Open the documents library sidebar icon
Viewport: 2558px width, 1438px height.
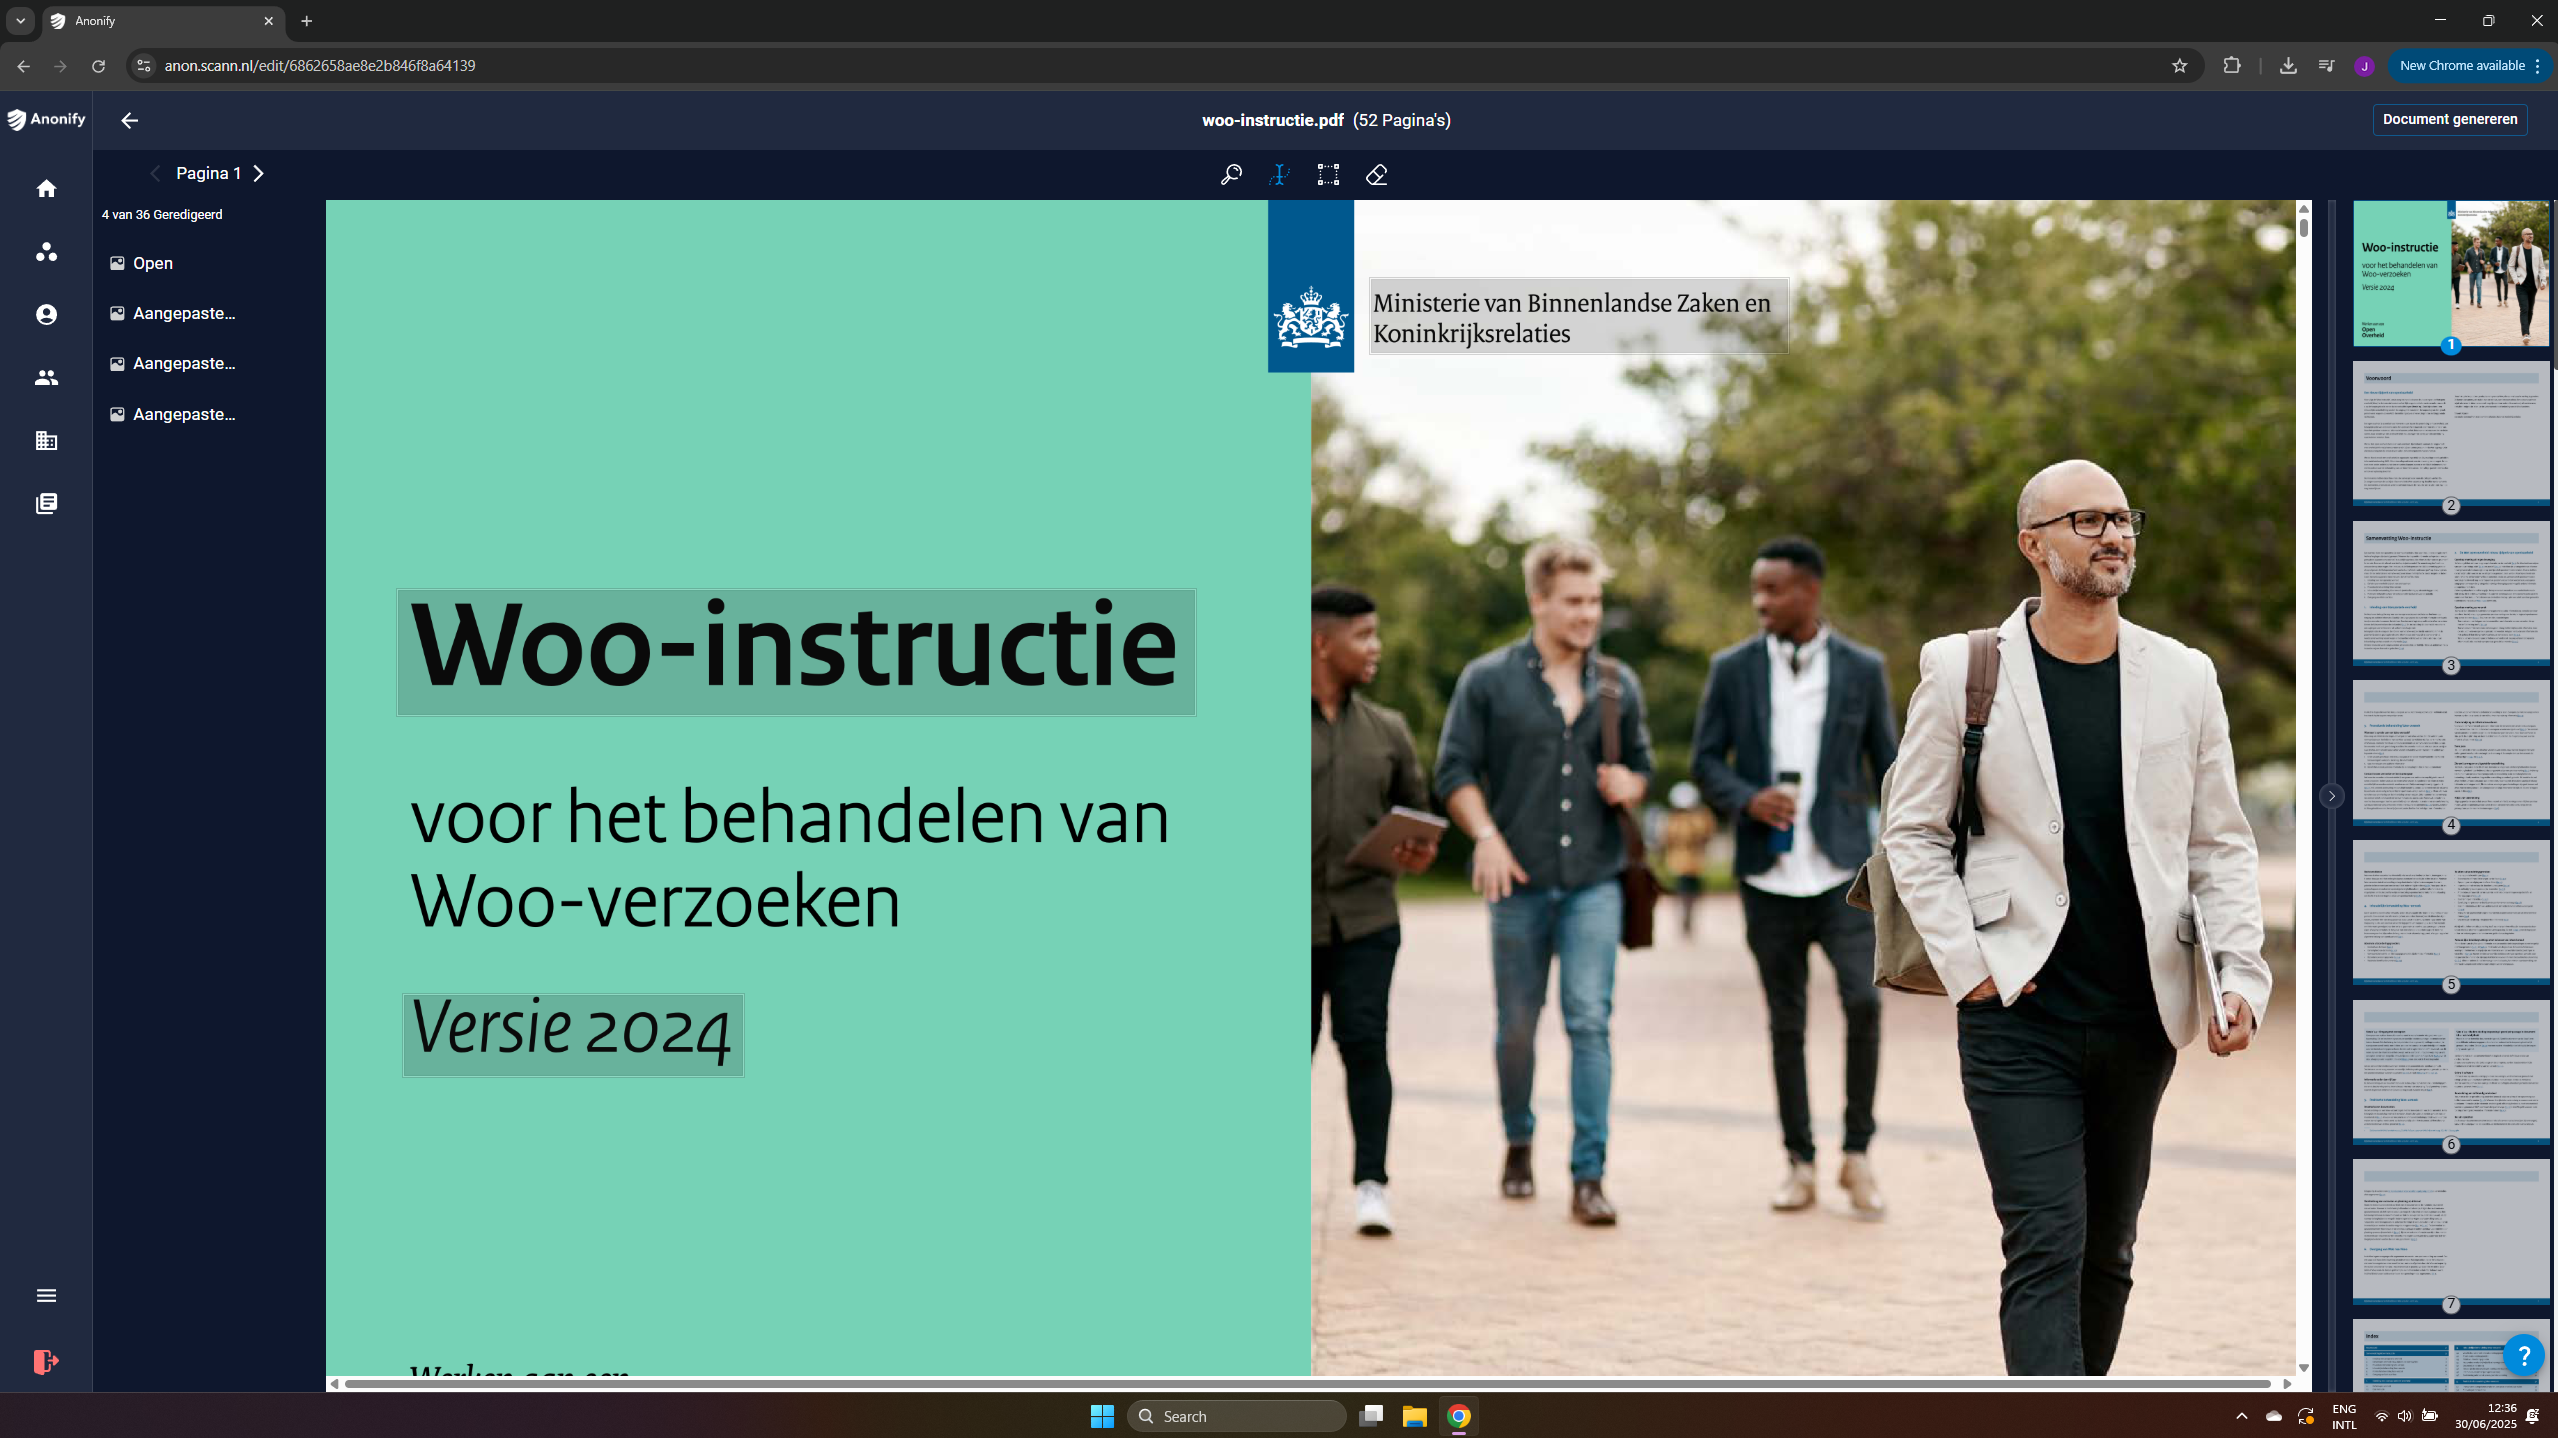click(x=46, y=504)
